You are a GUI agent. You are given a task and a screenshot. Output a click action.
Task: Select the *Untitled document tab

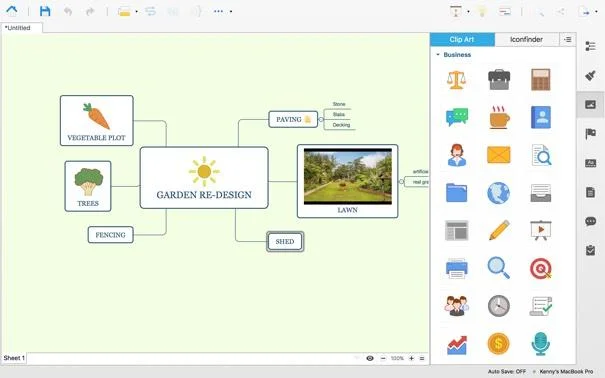click(22, 28)
